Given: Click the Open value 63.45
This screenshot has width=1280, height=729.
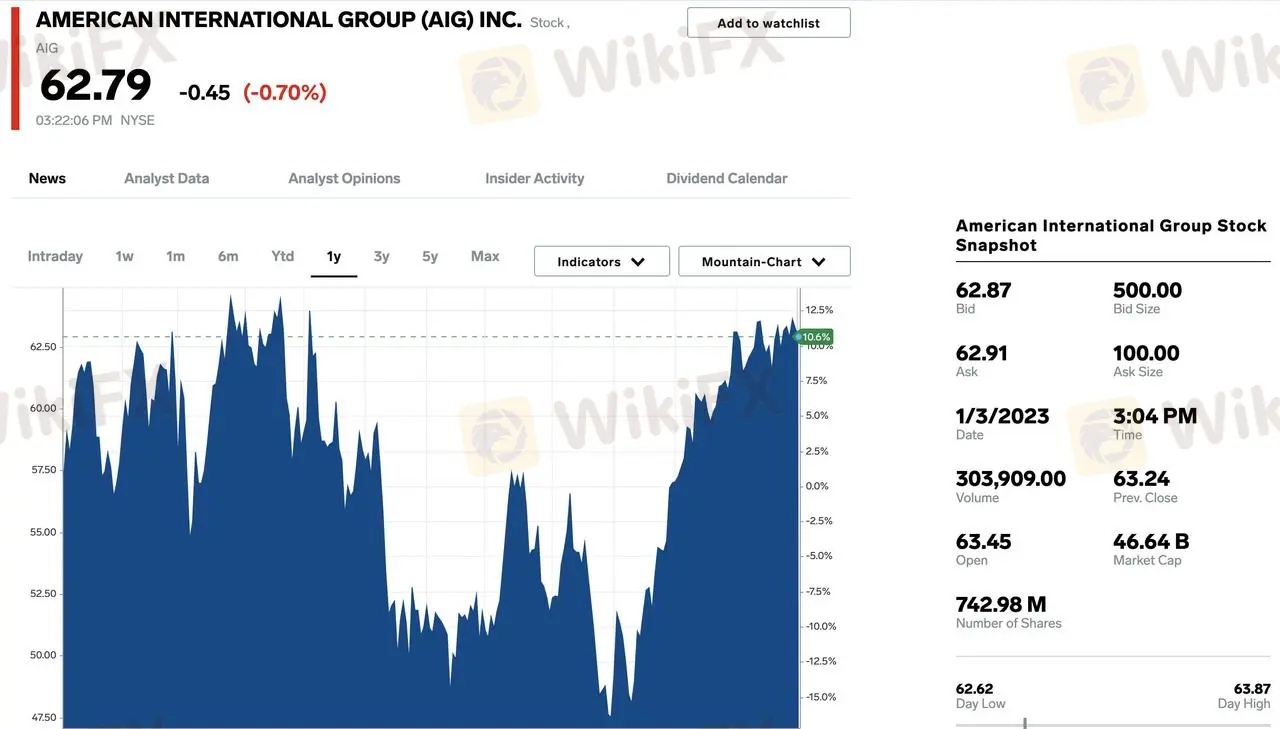Looking at the screenshot, I should 984,542.
